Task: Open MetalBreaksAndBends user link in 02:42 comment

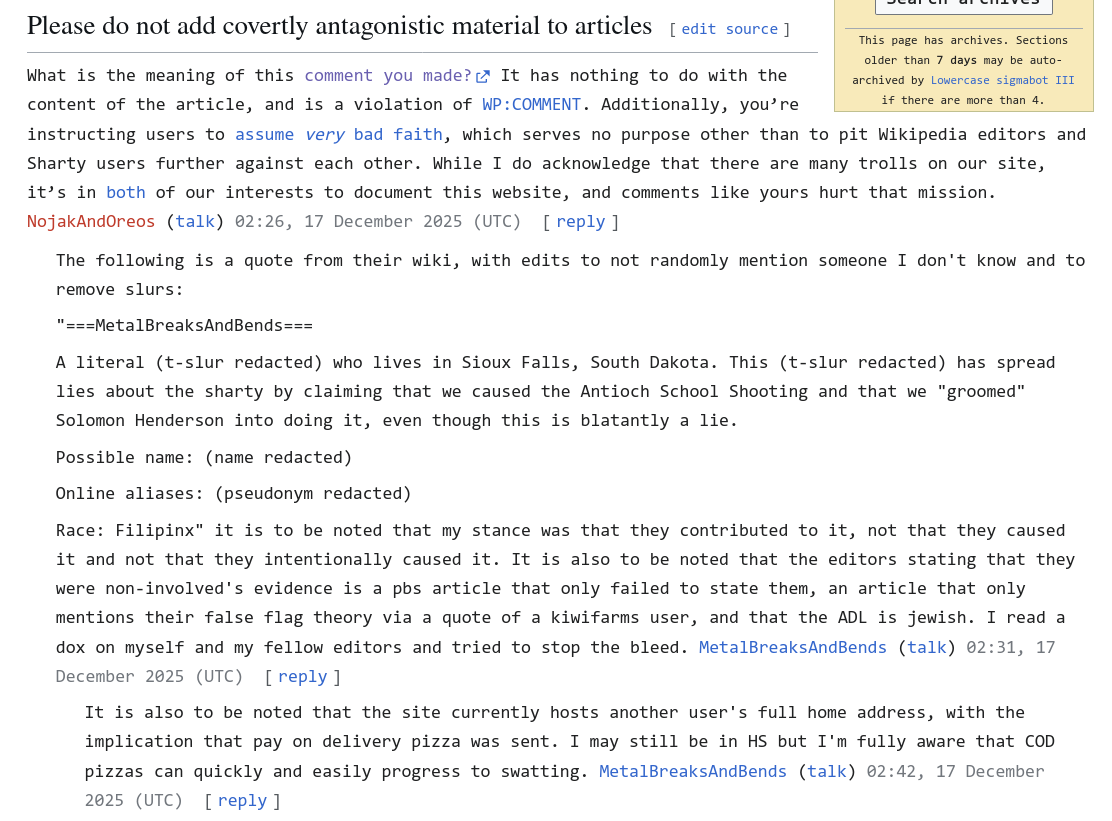Action: pyautogui.click(x=692, y=771)
